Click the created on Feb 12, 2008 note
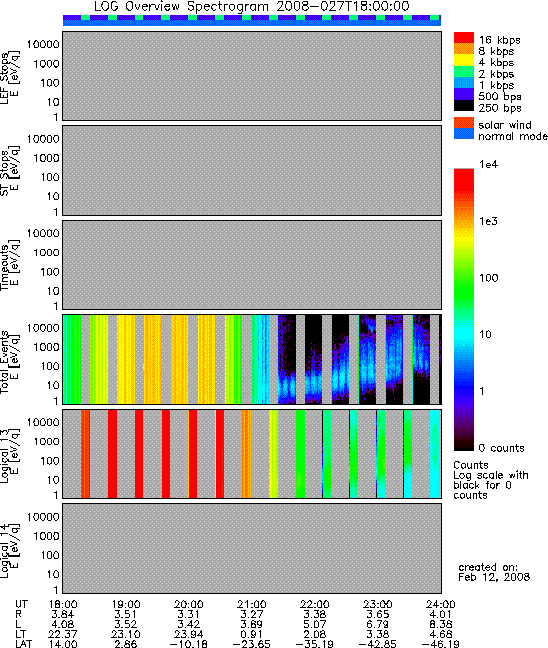This screenshot has height=648, width=548. click(x=494, y=572)
